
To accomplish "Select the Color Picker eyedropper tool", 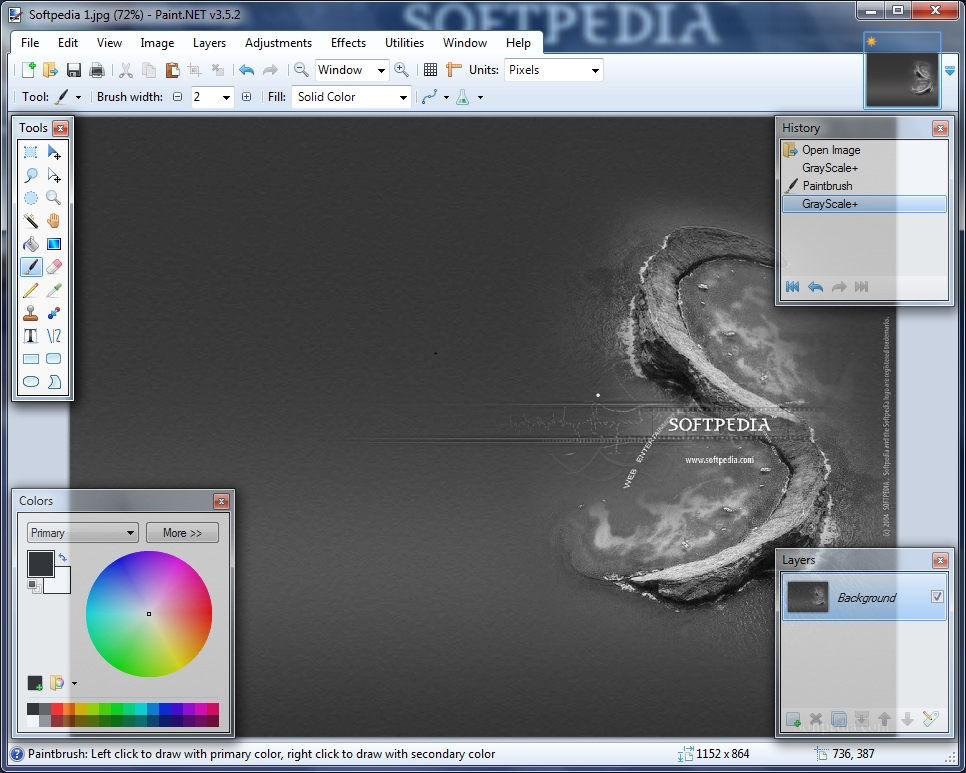I will (x=54, y=290).
